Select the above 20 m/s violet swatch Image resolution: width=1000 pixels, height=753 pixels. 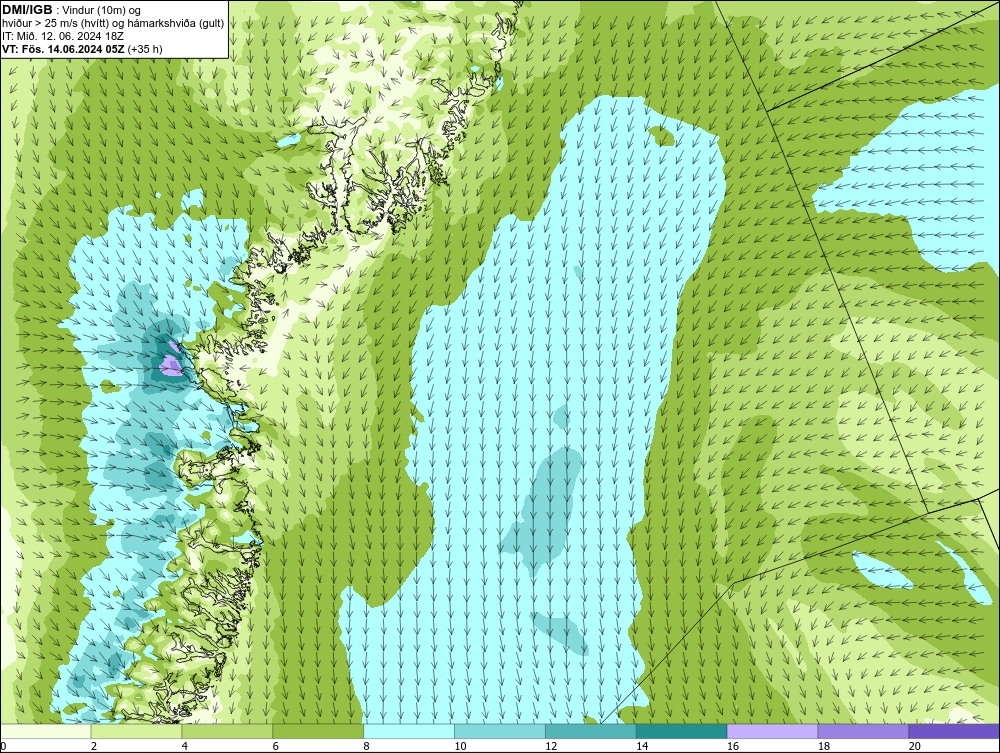pyautogui.click(x=954, y=731)
